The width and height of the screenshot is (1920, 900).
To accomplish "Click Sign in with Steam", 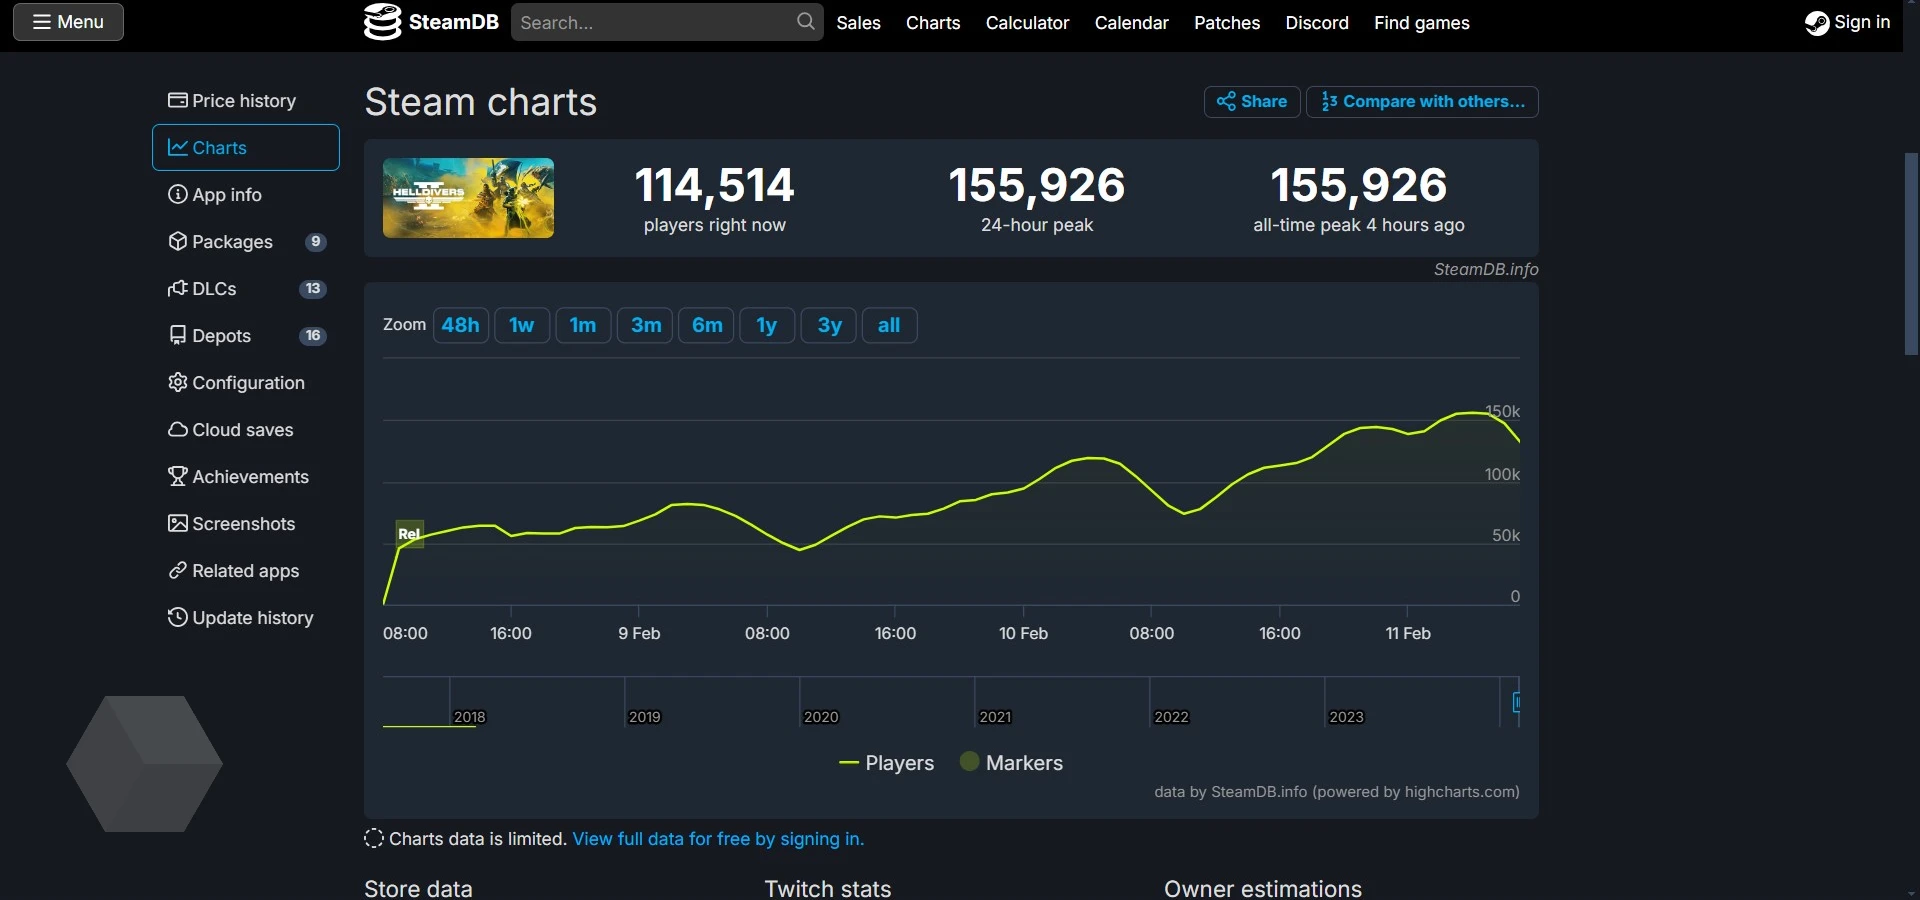I will pyautogui.click(x=1847, y=22).
